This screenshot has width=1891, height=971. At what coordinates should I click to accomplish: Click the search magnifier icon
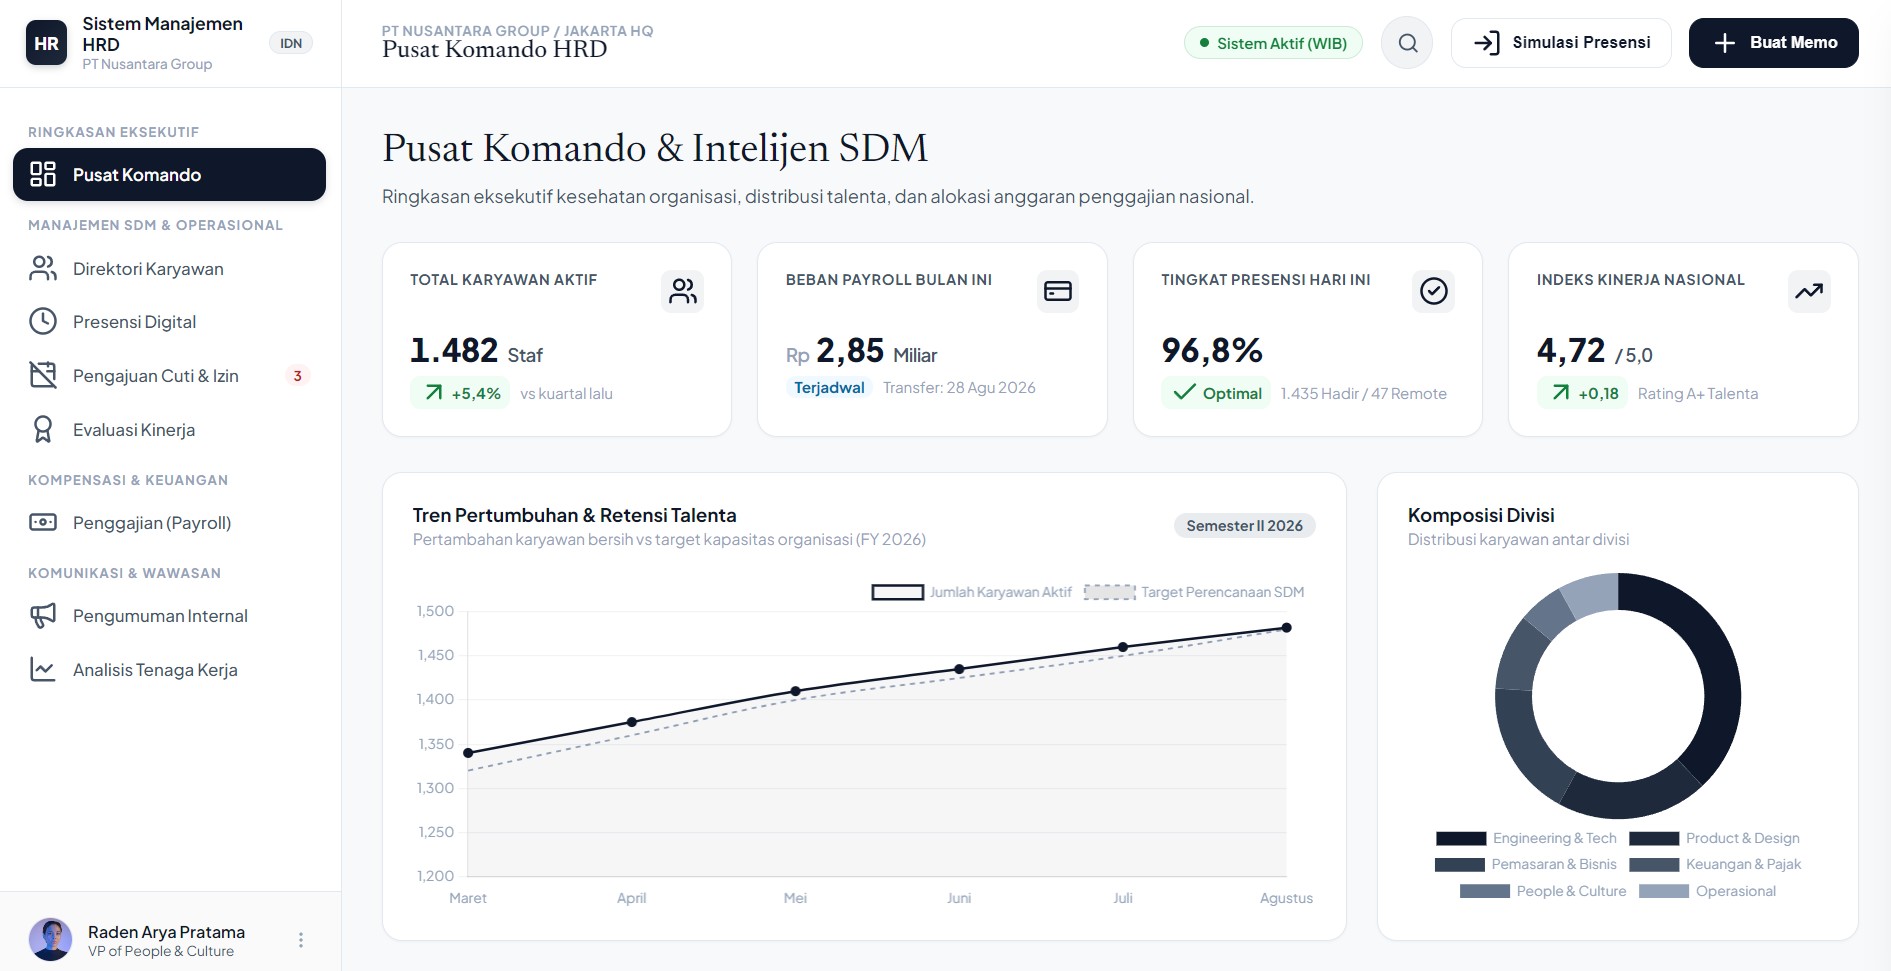pyautogui.click(x=1407, y=43)
